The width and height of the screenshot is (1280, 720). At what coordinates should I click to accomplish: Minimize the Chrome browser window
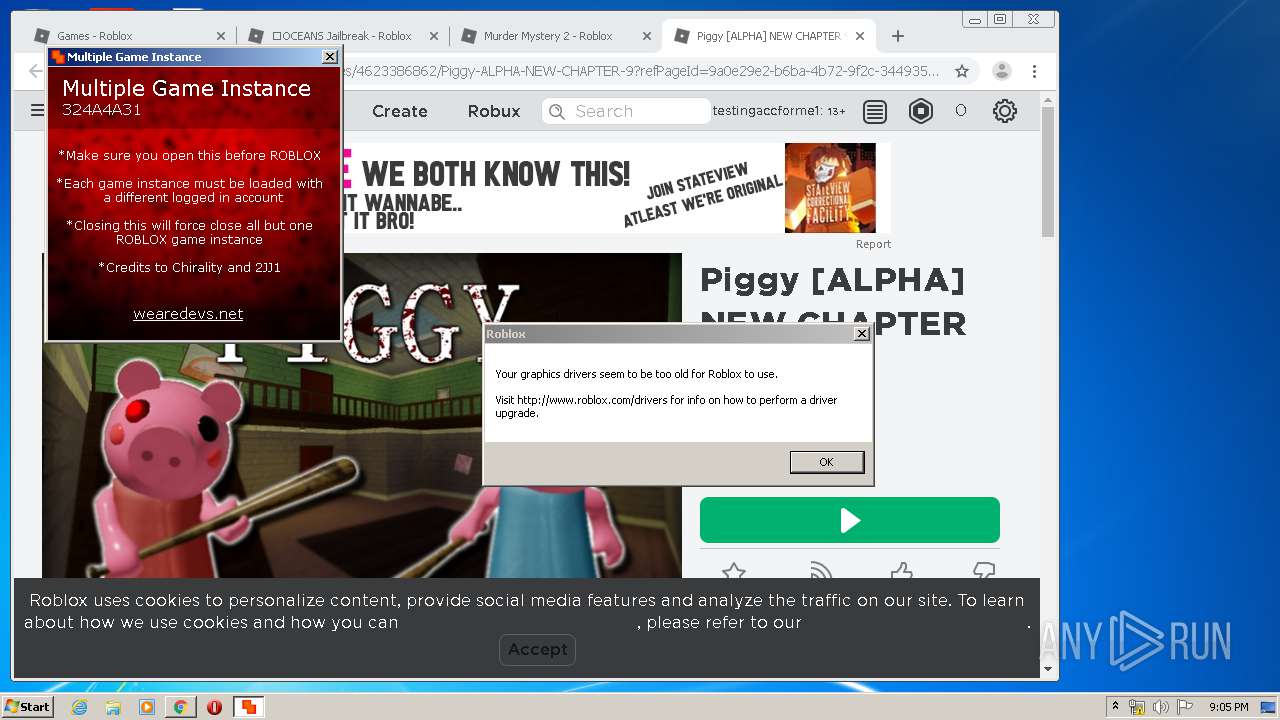975,19
